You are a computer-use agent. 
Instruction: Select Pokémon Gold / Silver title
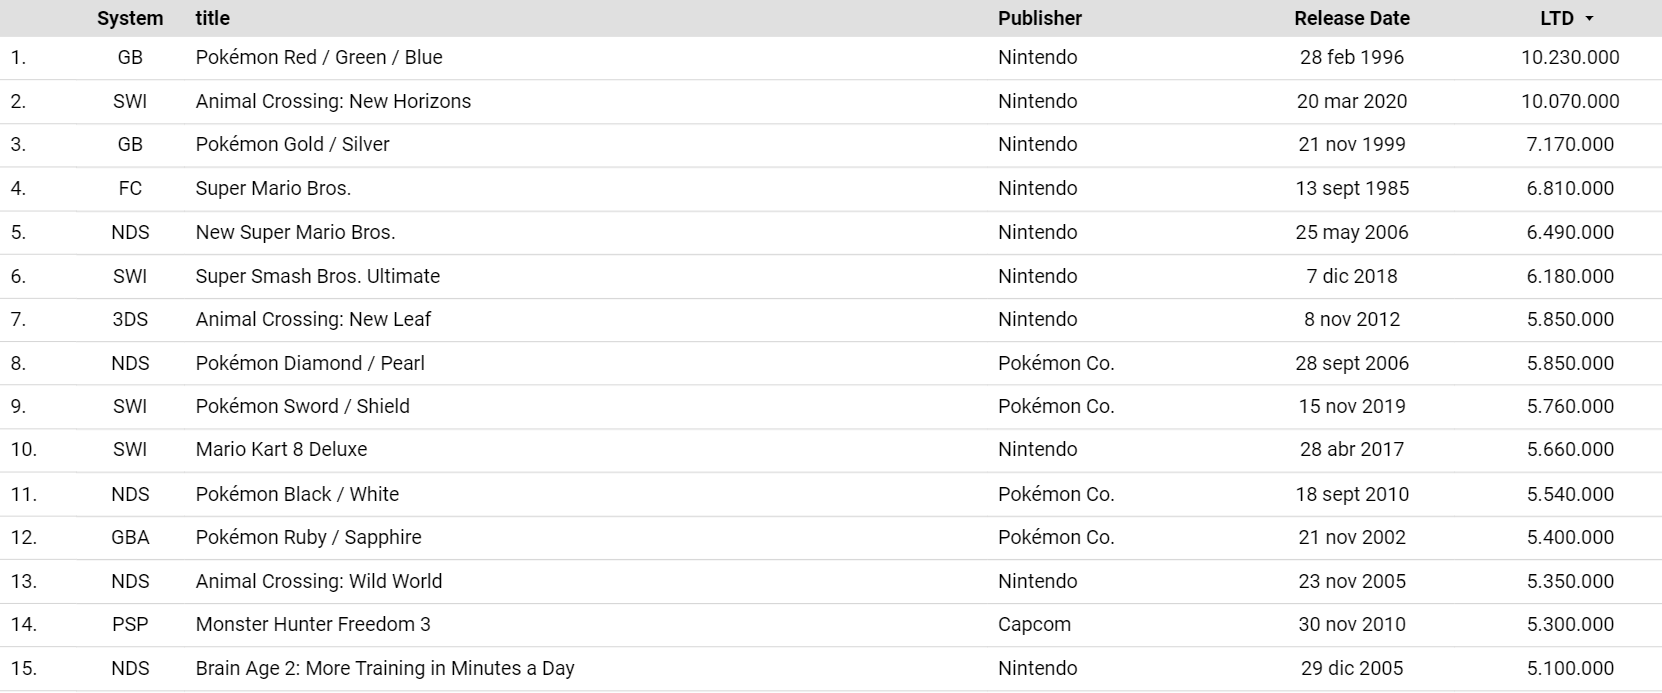pyautogui.click(x=292, y=144)
